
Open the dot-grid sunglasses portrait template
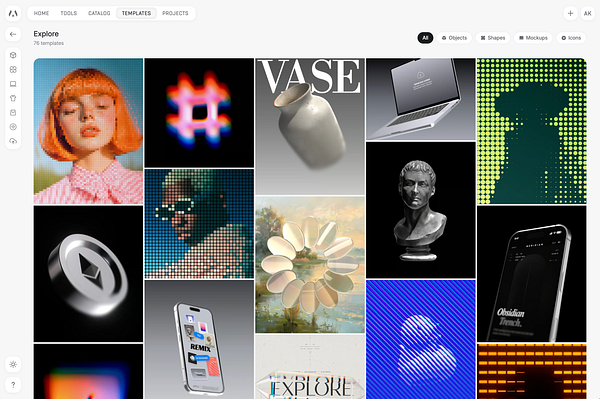coord(199,223)
